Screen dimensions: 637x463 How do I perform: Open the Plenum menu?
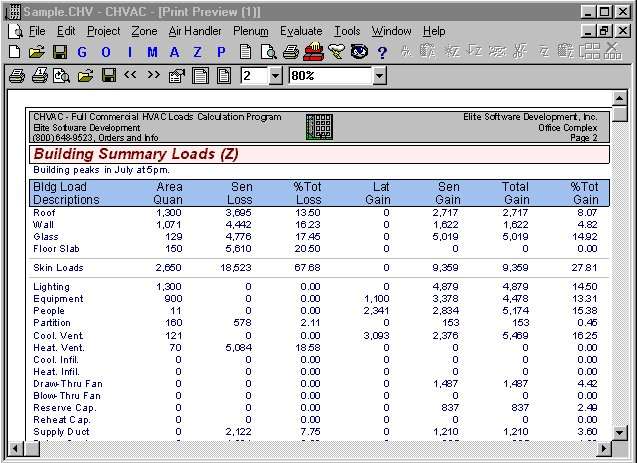[x=250, y=31]
